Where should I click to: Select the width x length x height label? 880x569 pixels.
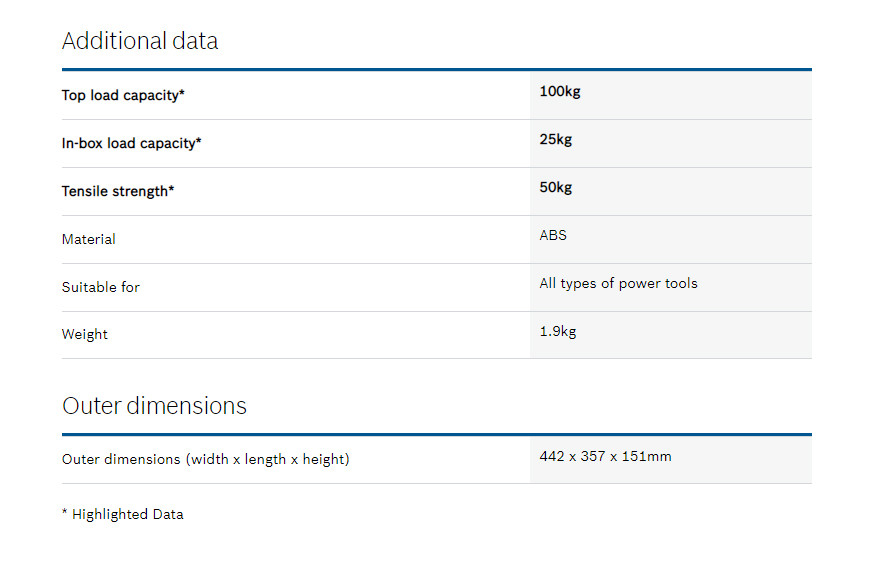click(x=205, y=460)
